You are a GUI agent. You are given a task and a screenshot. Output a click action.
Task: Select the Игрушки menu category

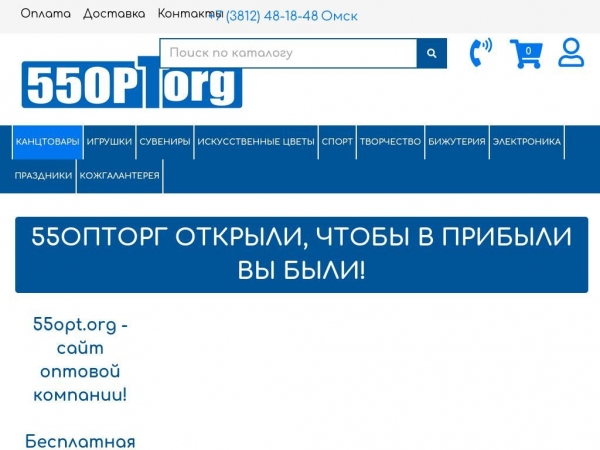tap(109, 142)
